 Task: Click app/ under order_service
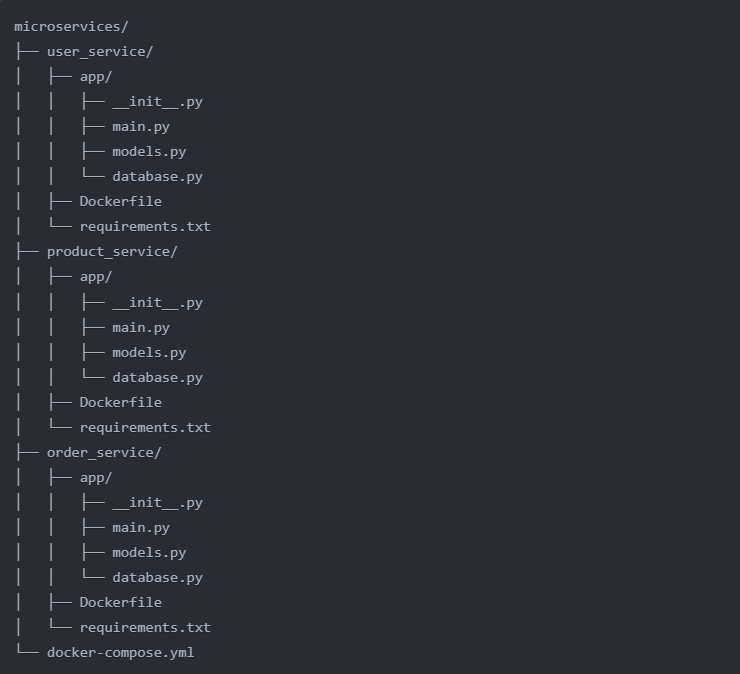click(96, 478)
